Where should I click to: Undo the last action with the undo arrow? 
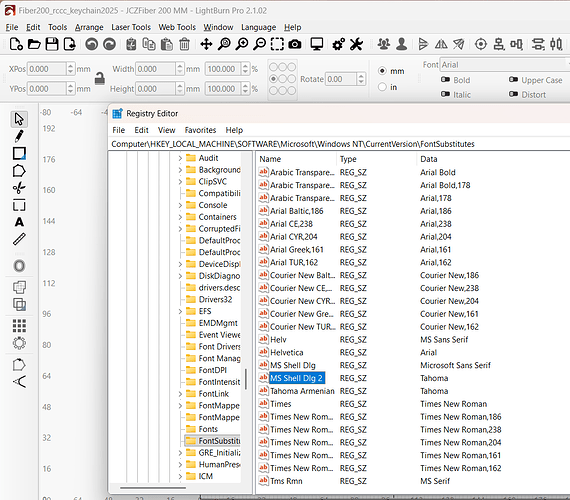point(92,44)
